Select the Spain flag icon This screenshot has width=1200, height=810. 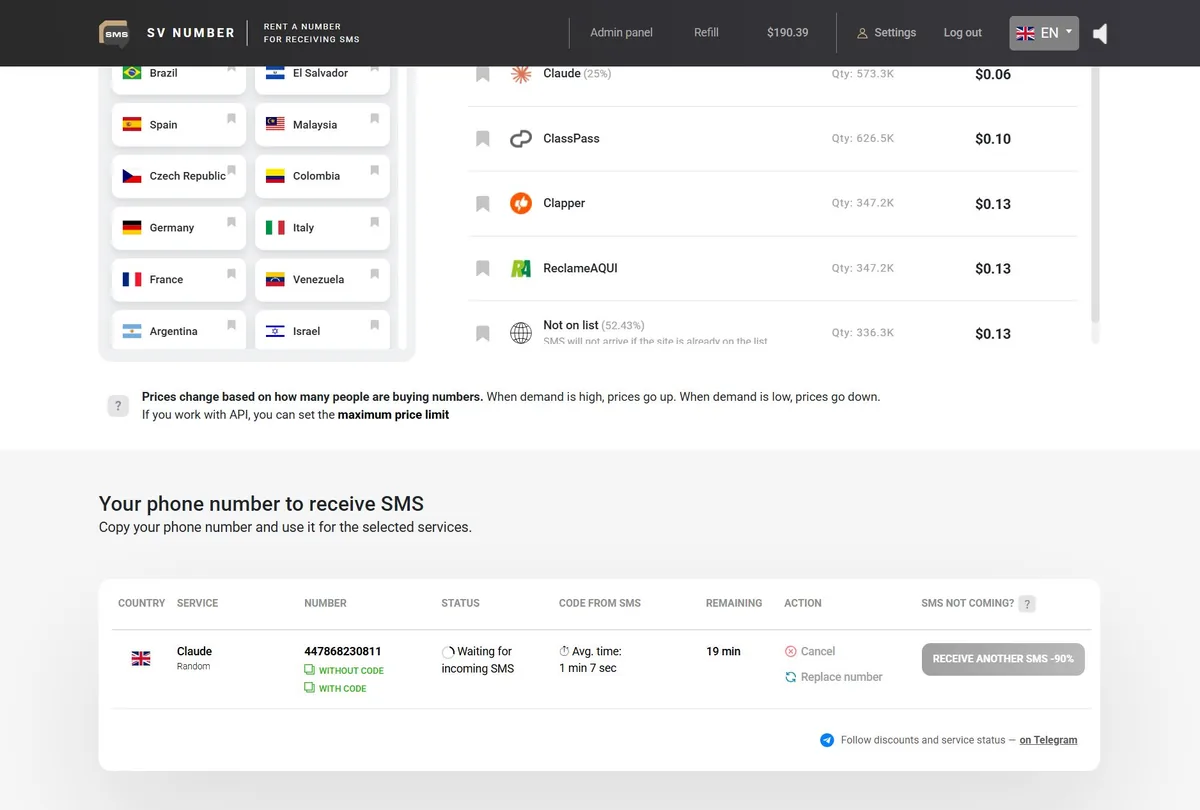click(x=132, y=125)
